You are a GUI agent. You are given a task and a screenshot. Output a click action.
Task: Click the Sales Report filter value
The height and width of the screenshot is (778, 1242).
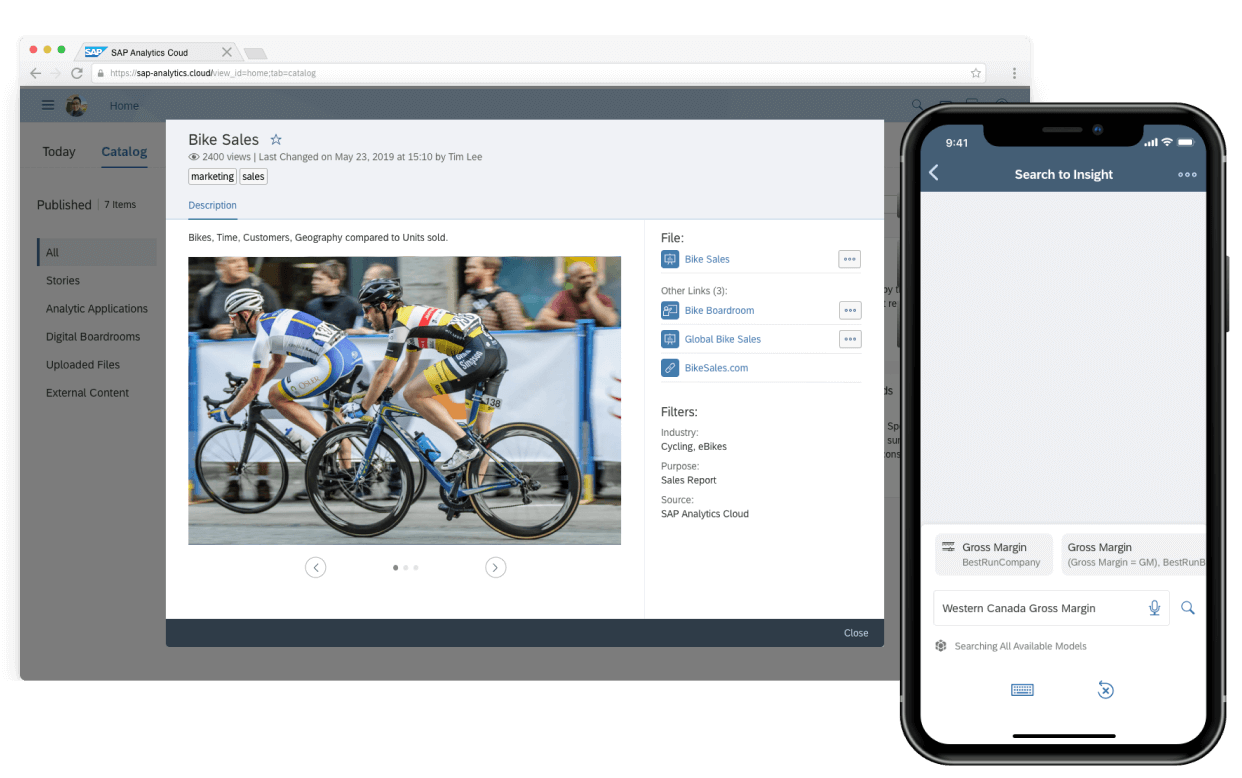click(689, 480)
